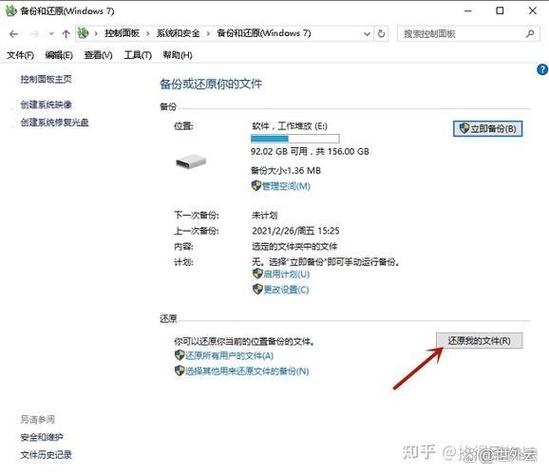Click 创建系统修复光盘 link

pos(55,123)
